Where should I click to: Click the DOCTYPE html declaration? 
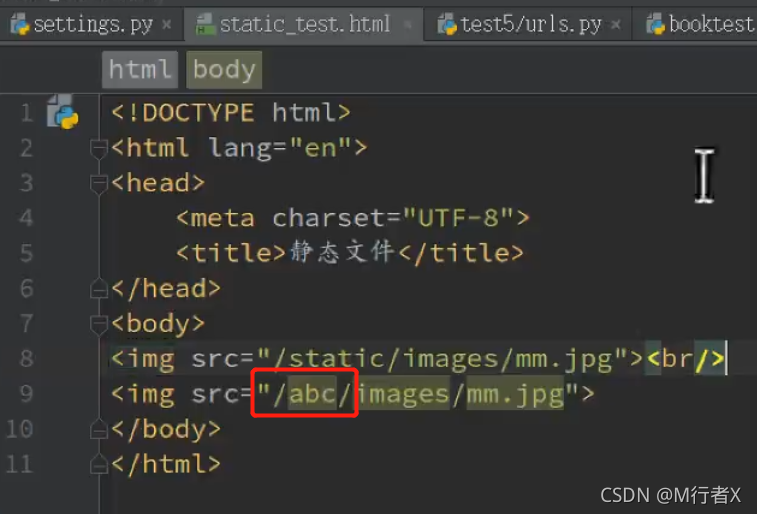coord(231,113)
